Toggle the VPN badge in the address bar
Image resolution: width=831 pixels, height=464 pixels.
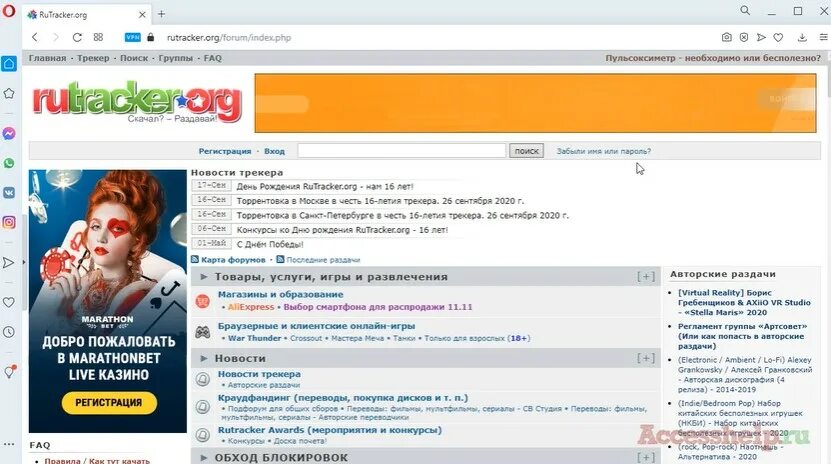pyautogui.click(x=132, y=37)
